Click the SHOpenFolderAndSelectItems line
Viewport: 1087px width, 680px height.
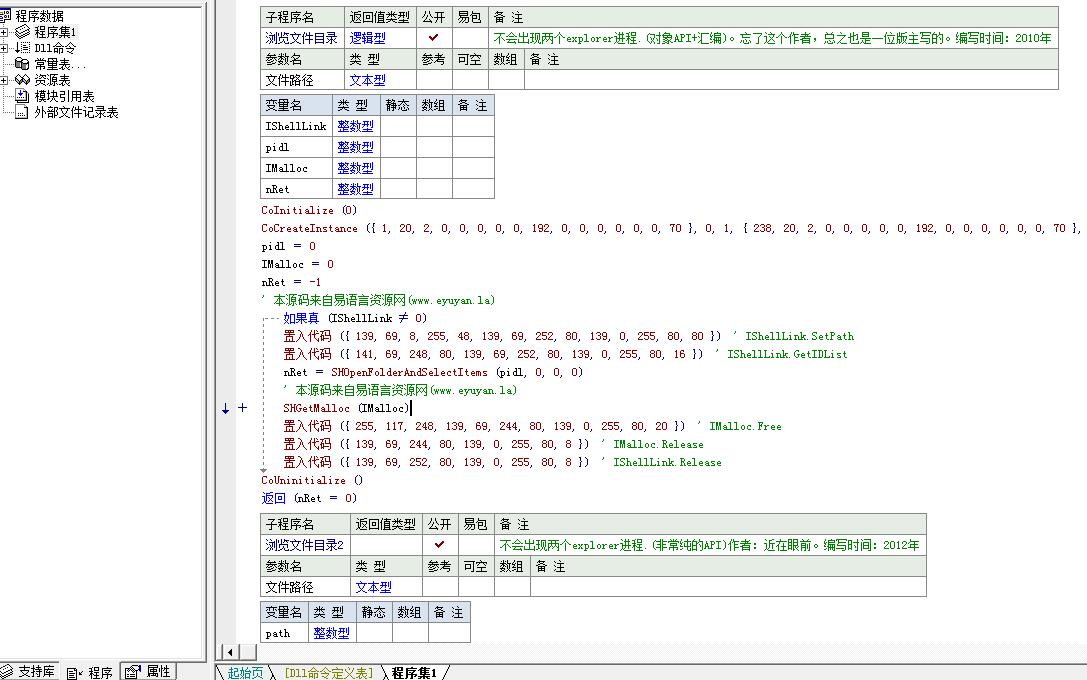tap(433, 372)
